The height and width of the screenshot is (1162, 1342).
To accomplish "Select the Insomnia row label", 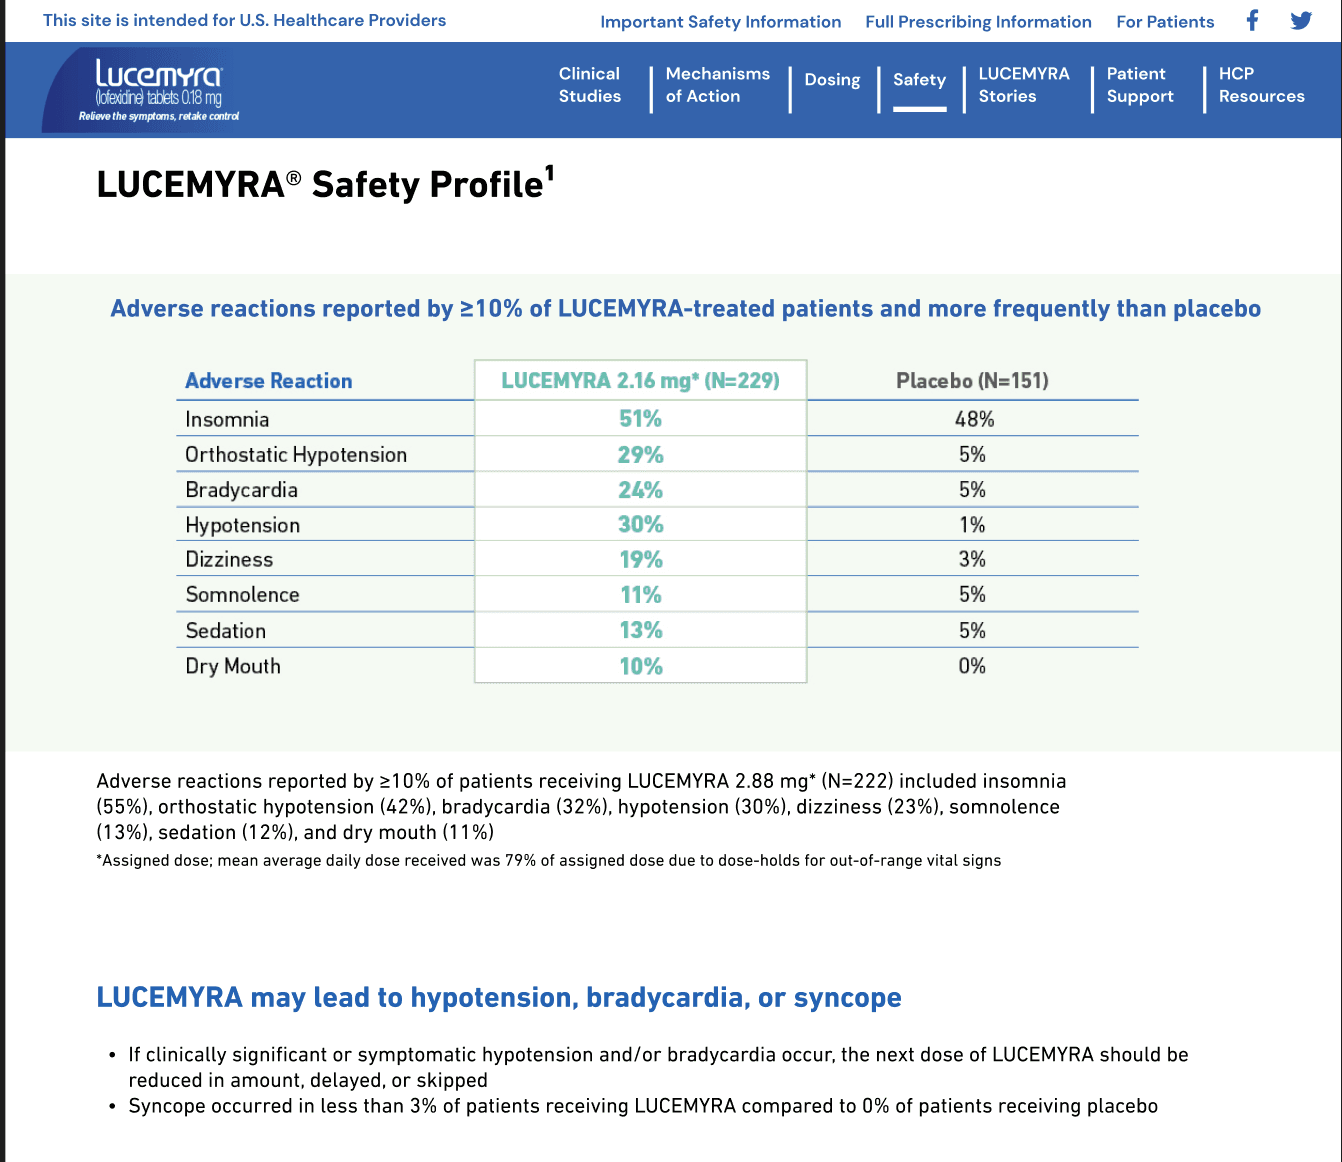I will pyautogui.click(x=227, y=420).
